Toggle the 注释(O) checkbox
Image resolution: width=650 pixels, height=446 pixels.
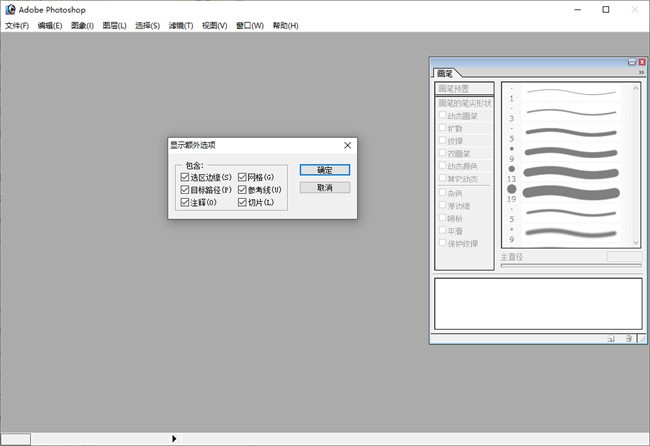tap(185, 202)
